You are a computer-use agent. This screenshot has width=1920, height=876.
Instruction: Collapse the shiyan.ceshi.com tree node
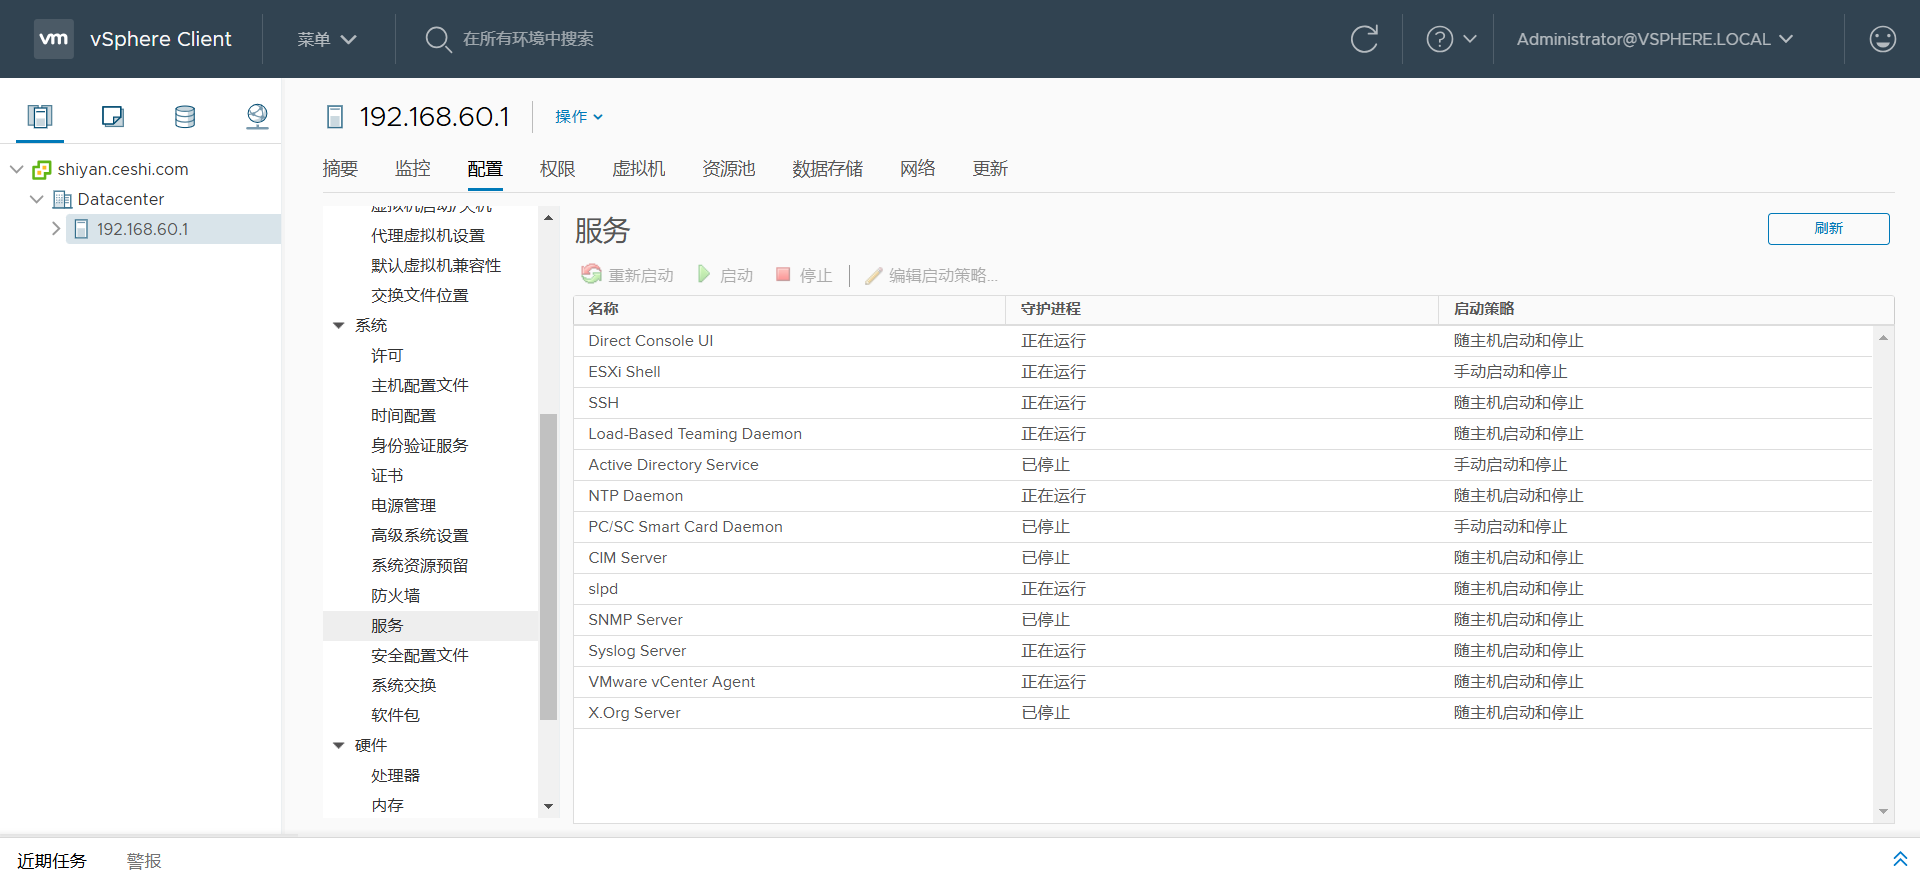point(17,169)
